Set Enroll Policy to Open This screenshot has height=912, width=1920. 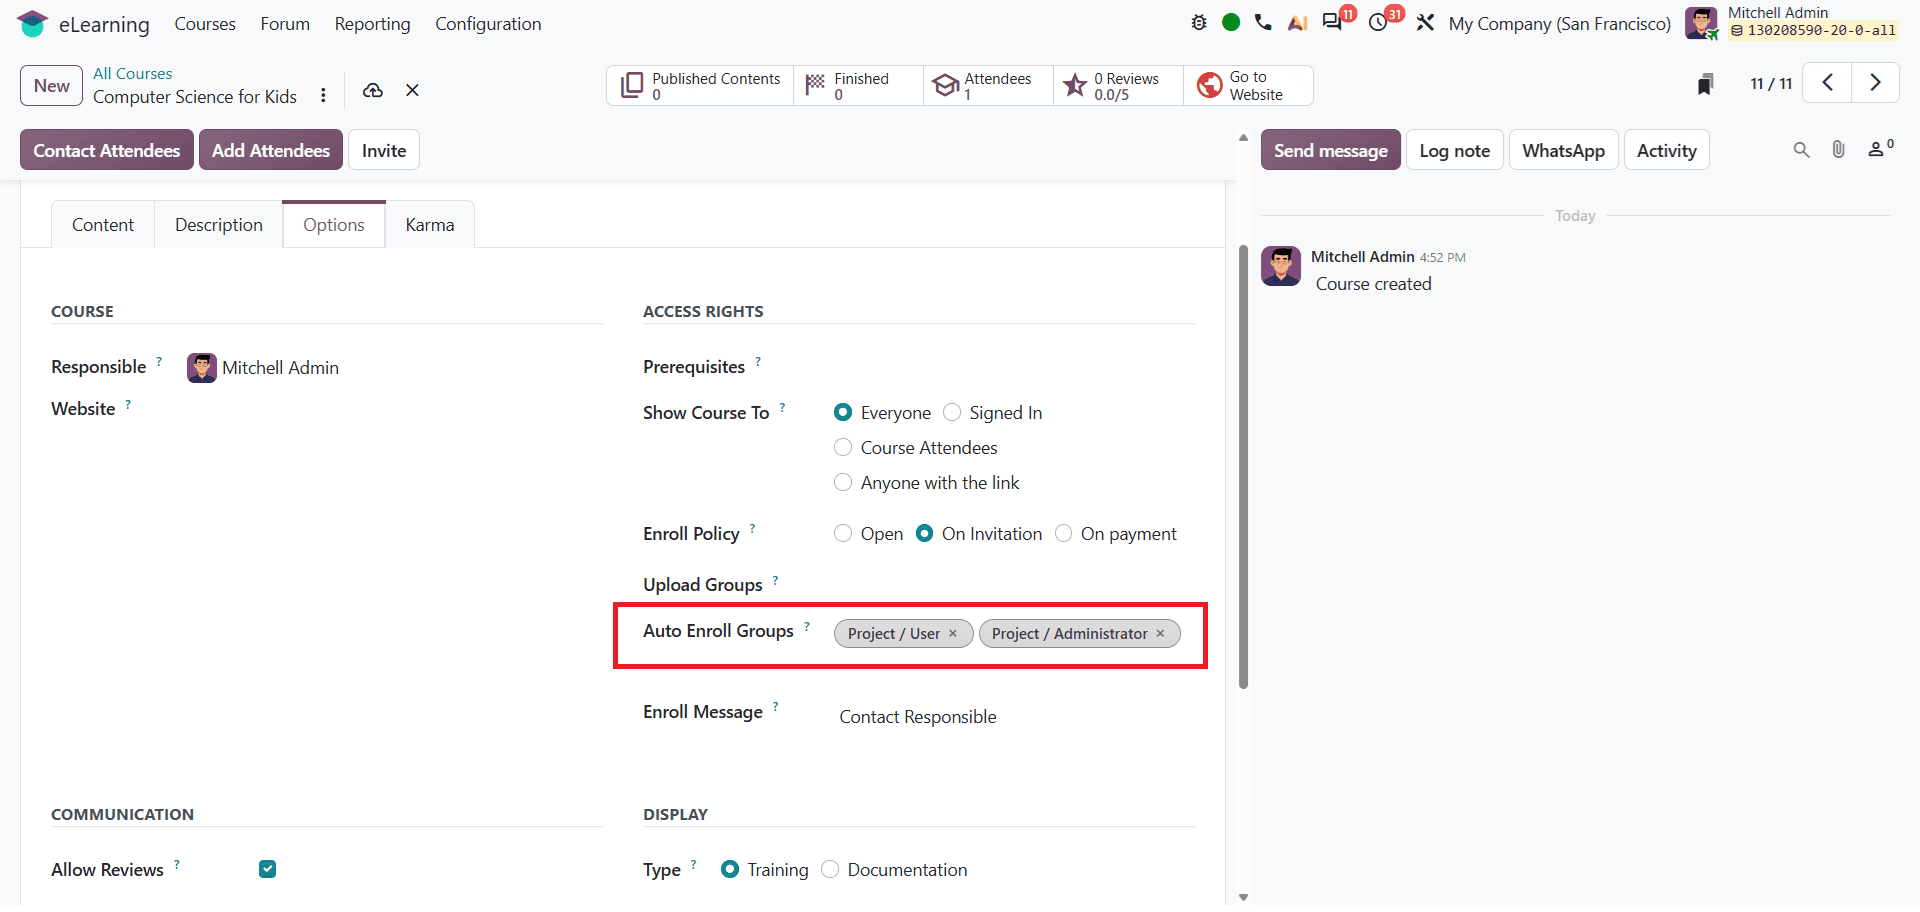843,534
